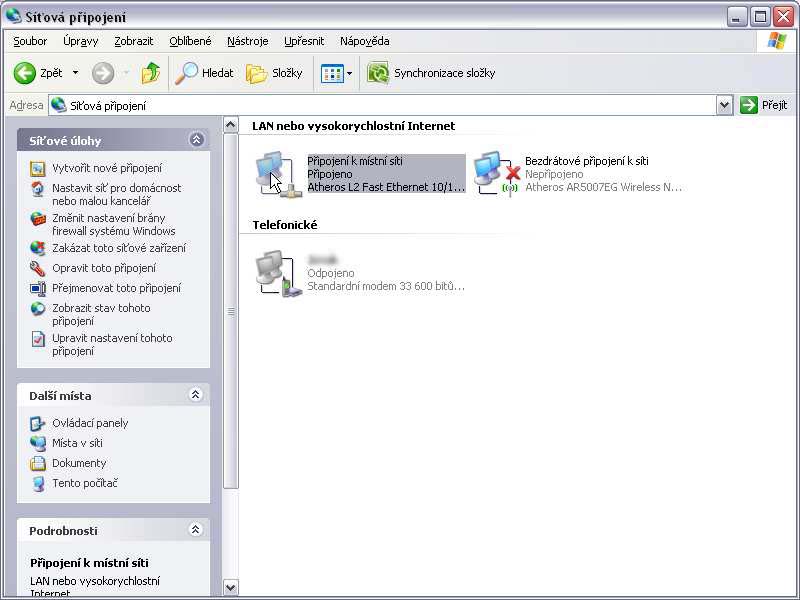Click the sidebar scroll down arrow
The width and height of the screenshot is (800, 600).
click(231, 588)
